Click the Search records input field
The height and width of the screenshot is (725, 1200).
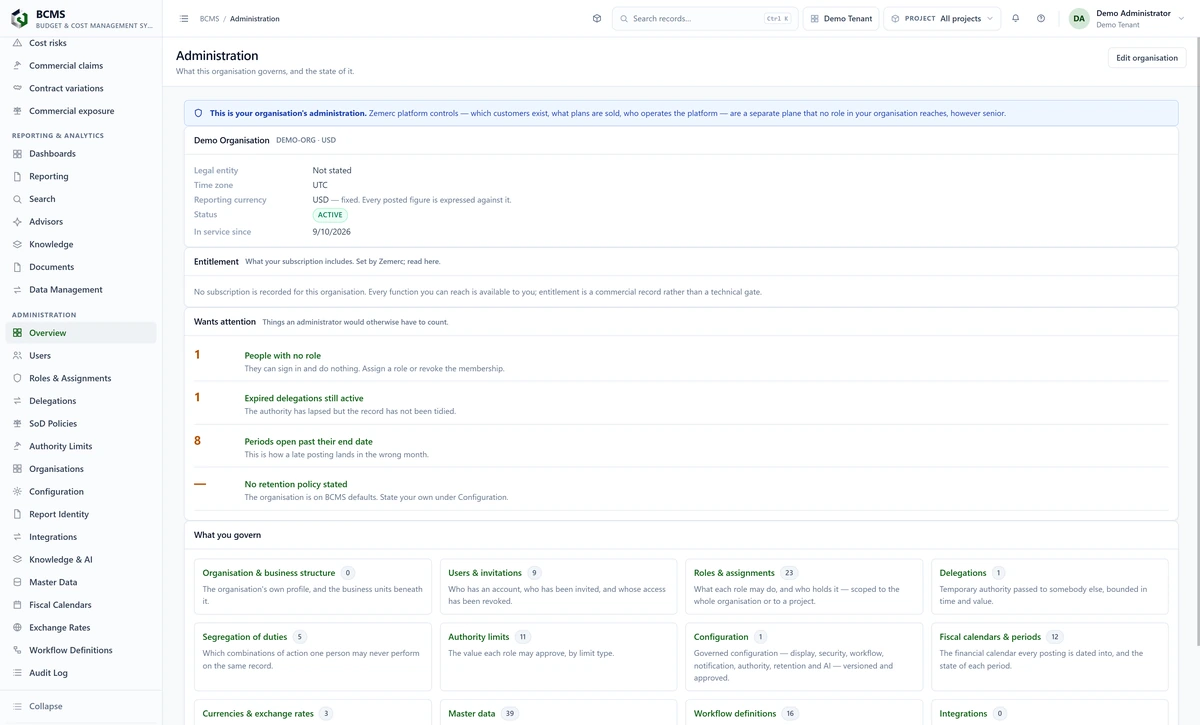coord(705,18)
